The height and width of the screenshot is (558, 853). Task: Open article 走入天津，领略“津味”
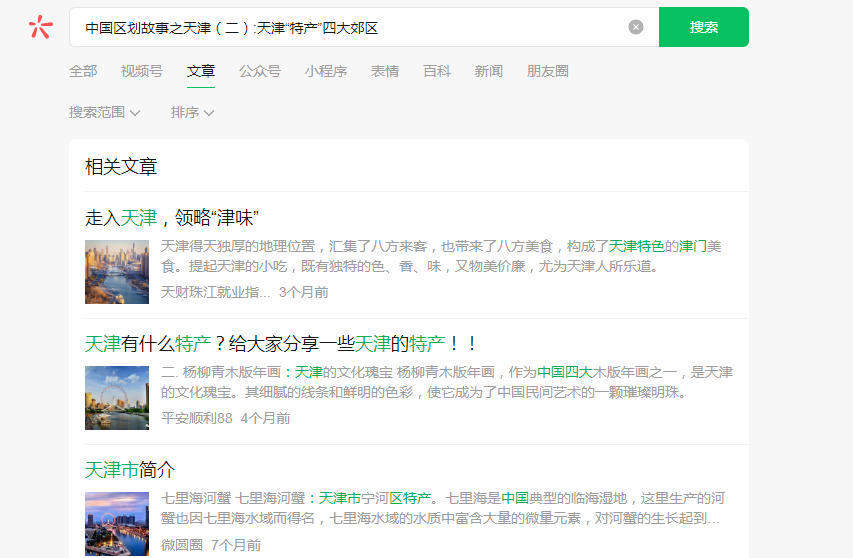[171, 218]
